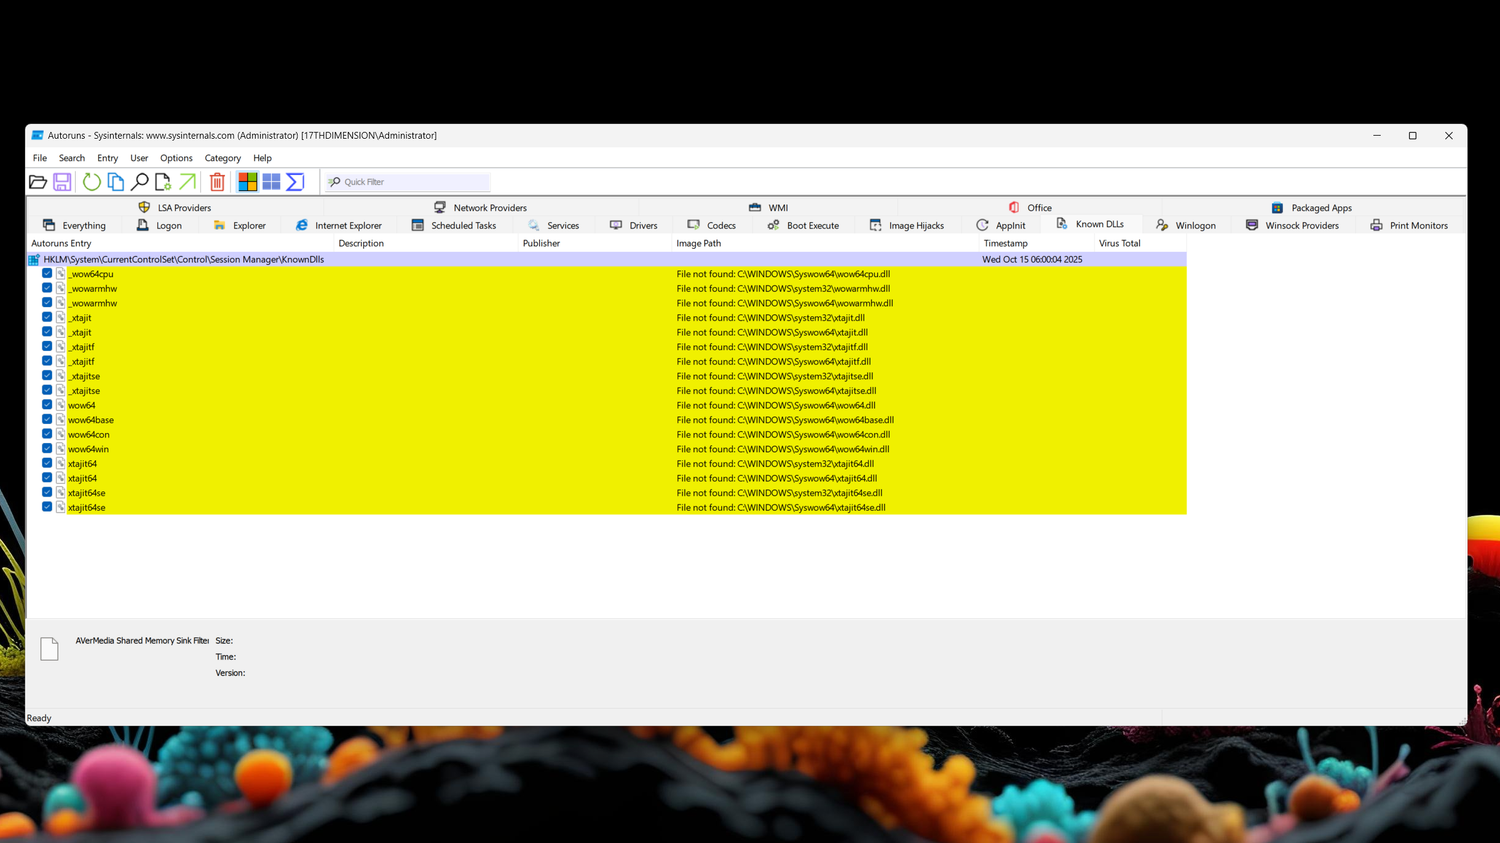1500x843 pixels.
Task: Click the Save toolbar icon
Action: (62, 182)
